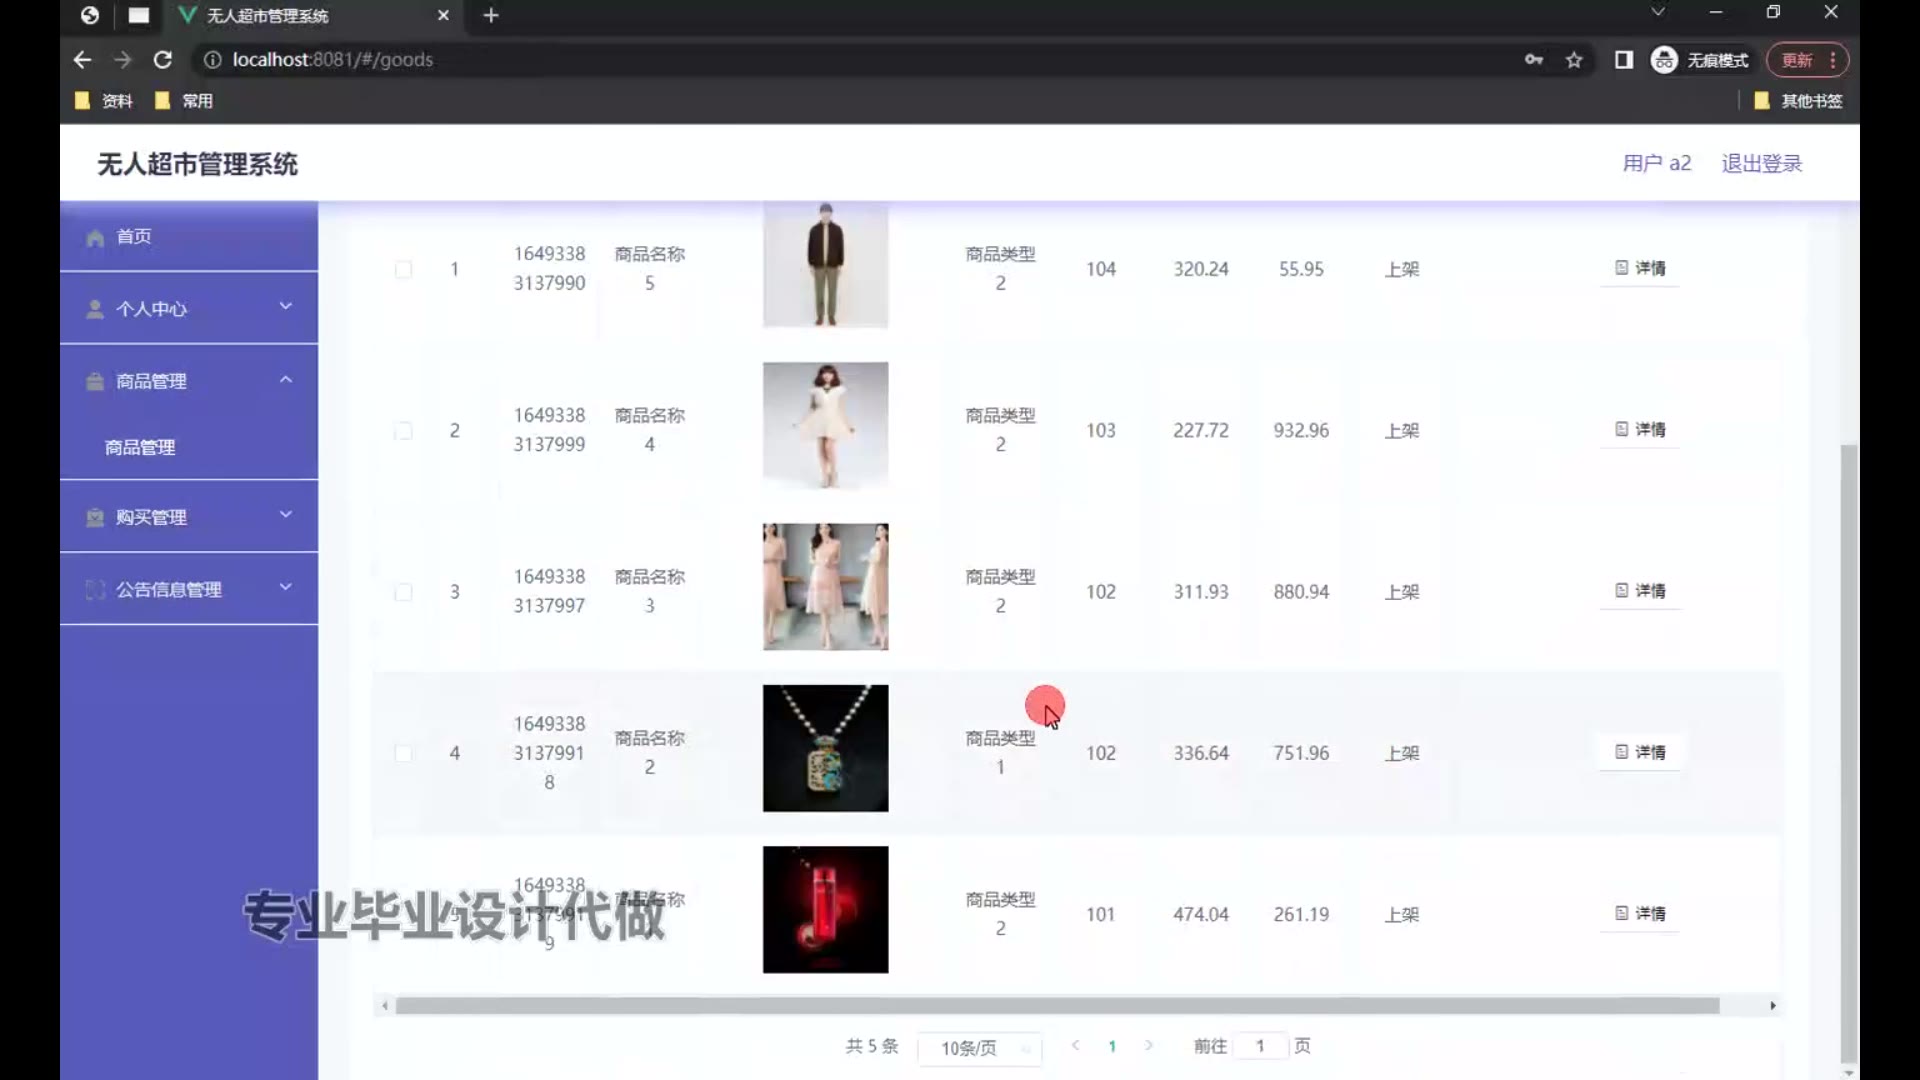The width and height of the screenshot is (1920, 1080).
Task: Open the password key icon in address bar
Action: click(x=1533, y=60)
